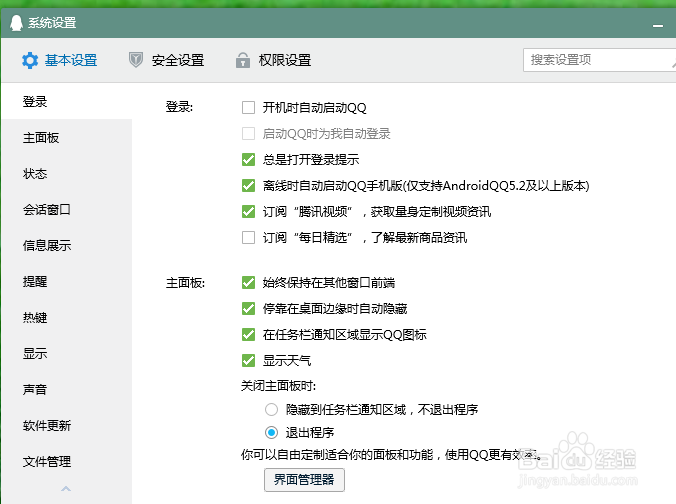Image resolution: width=676 pixels, height=504 pixels.
Task: Uncheck 总是打开登录提示
Action: (248, 160)
